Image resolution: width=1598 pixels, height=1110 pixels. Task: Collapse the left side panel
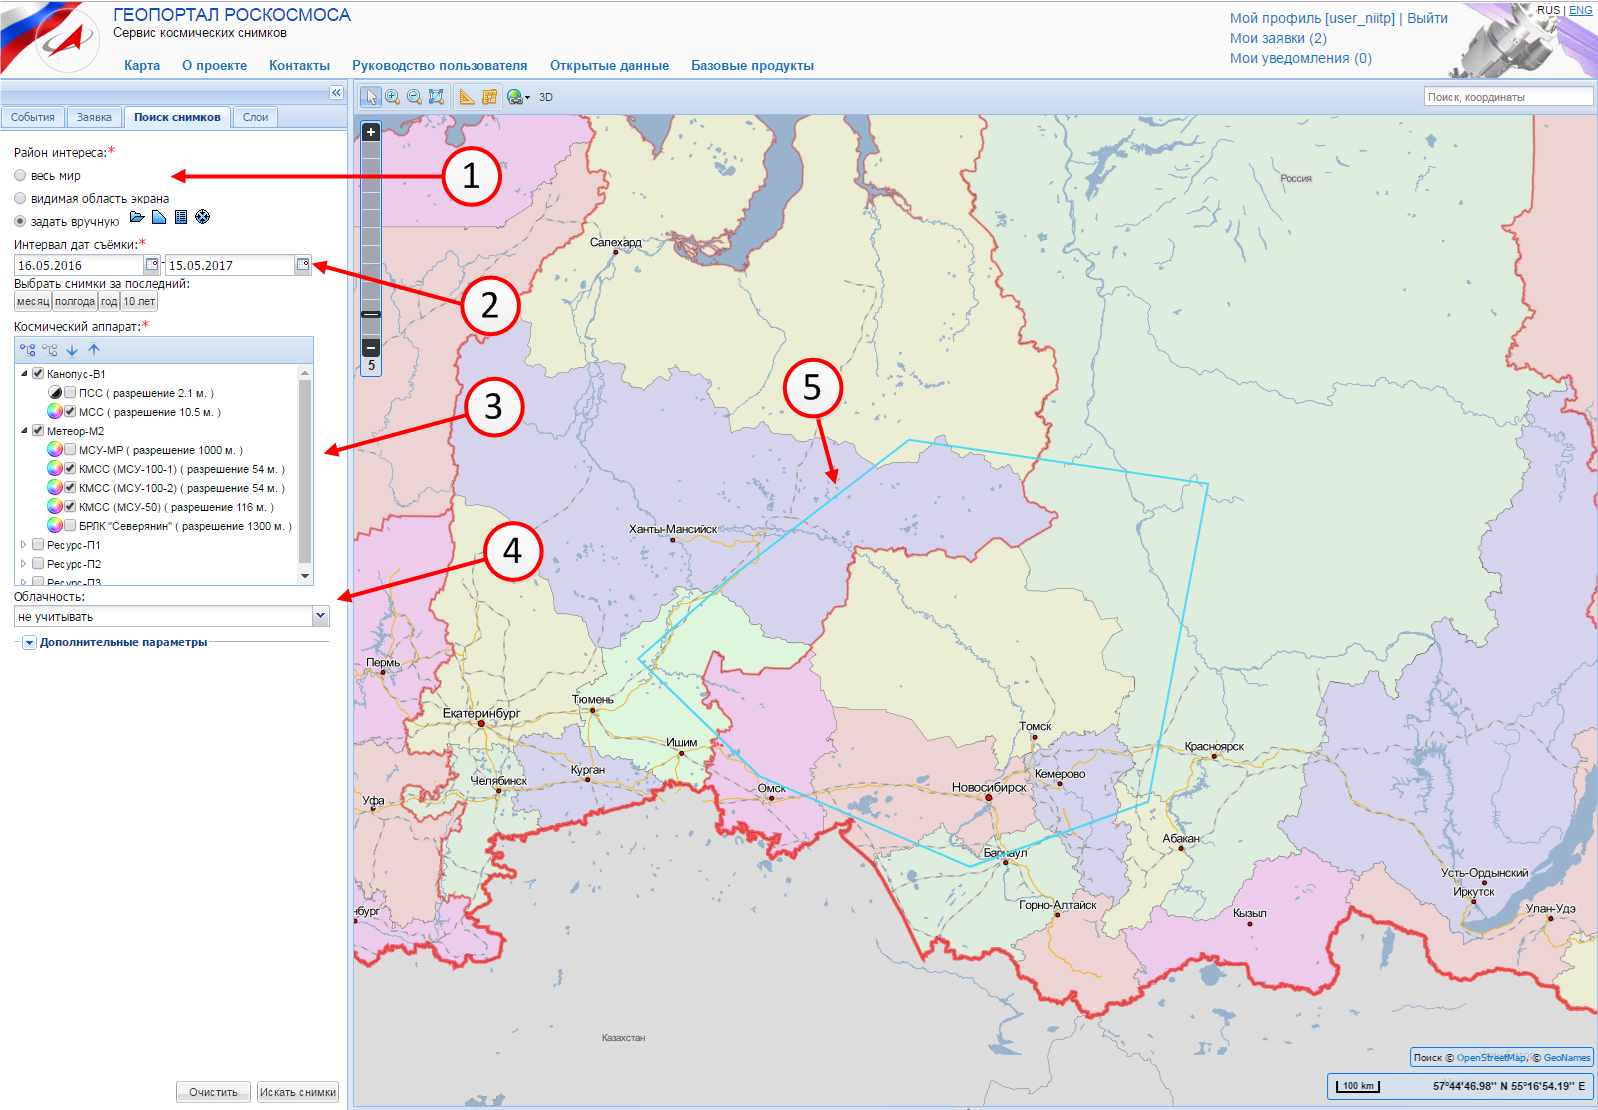click(336, 93)
